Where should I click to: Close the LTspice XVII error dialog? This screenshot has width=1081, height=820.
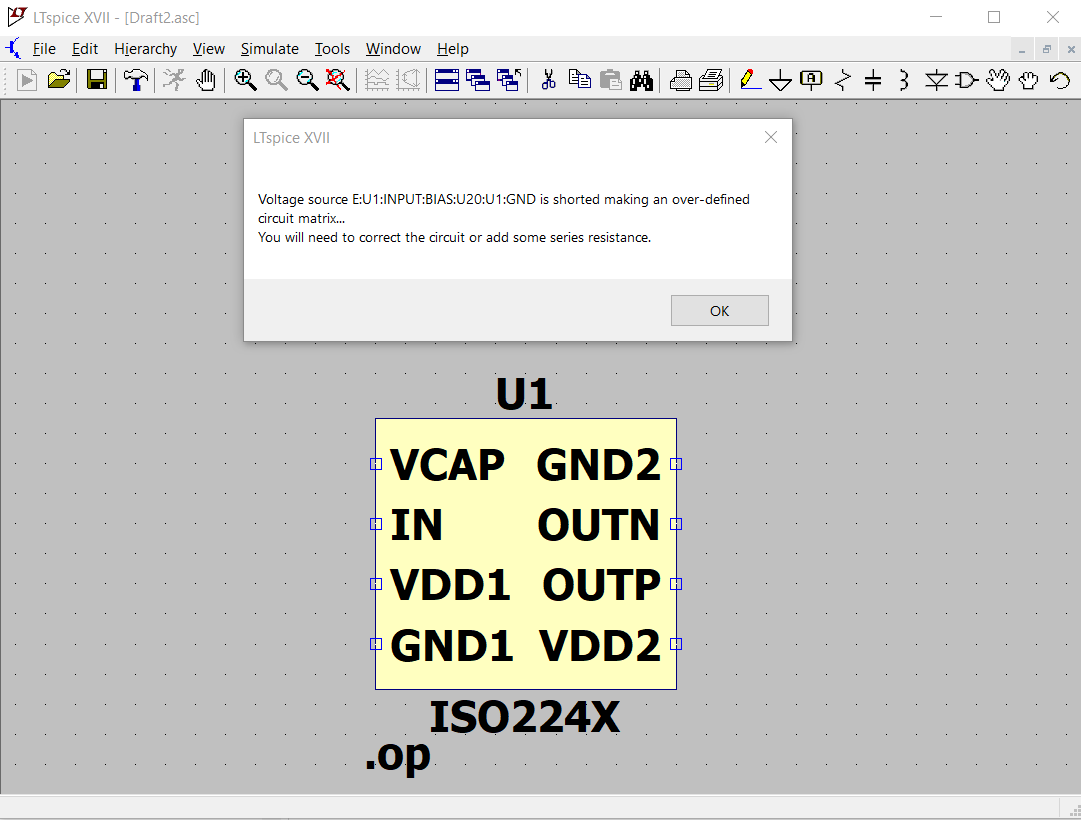771,137
